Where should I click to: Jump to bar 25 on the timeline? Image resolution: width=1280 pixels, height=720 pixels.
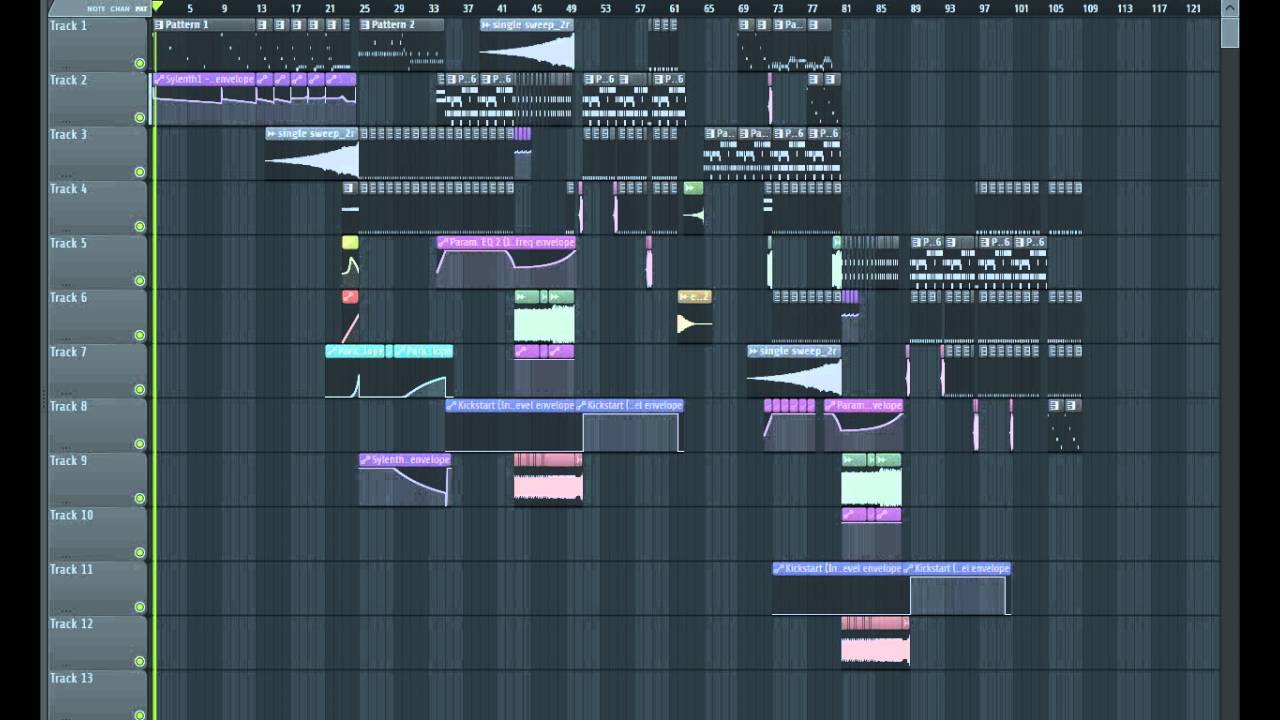click(365, 8)
